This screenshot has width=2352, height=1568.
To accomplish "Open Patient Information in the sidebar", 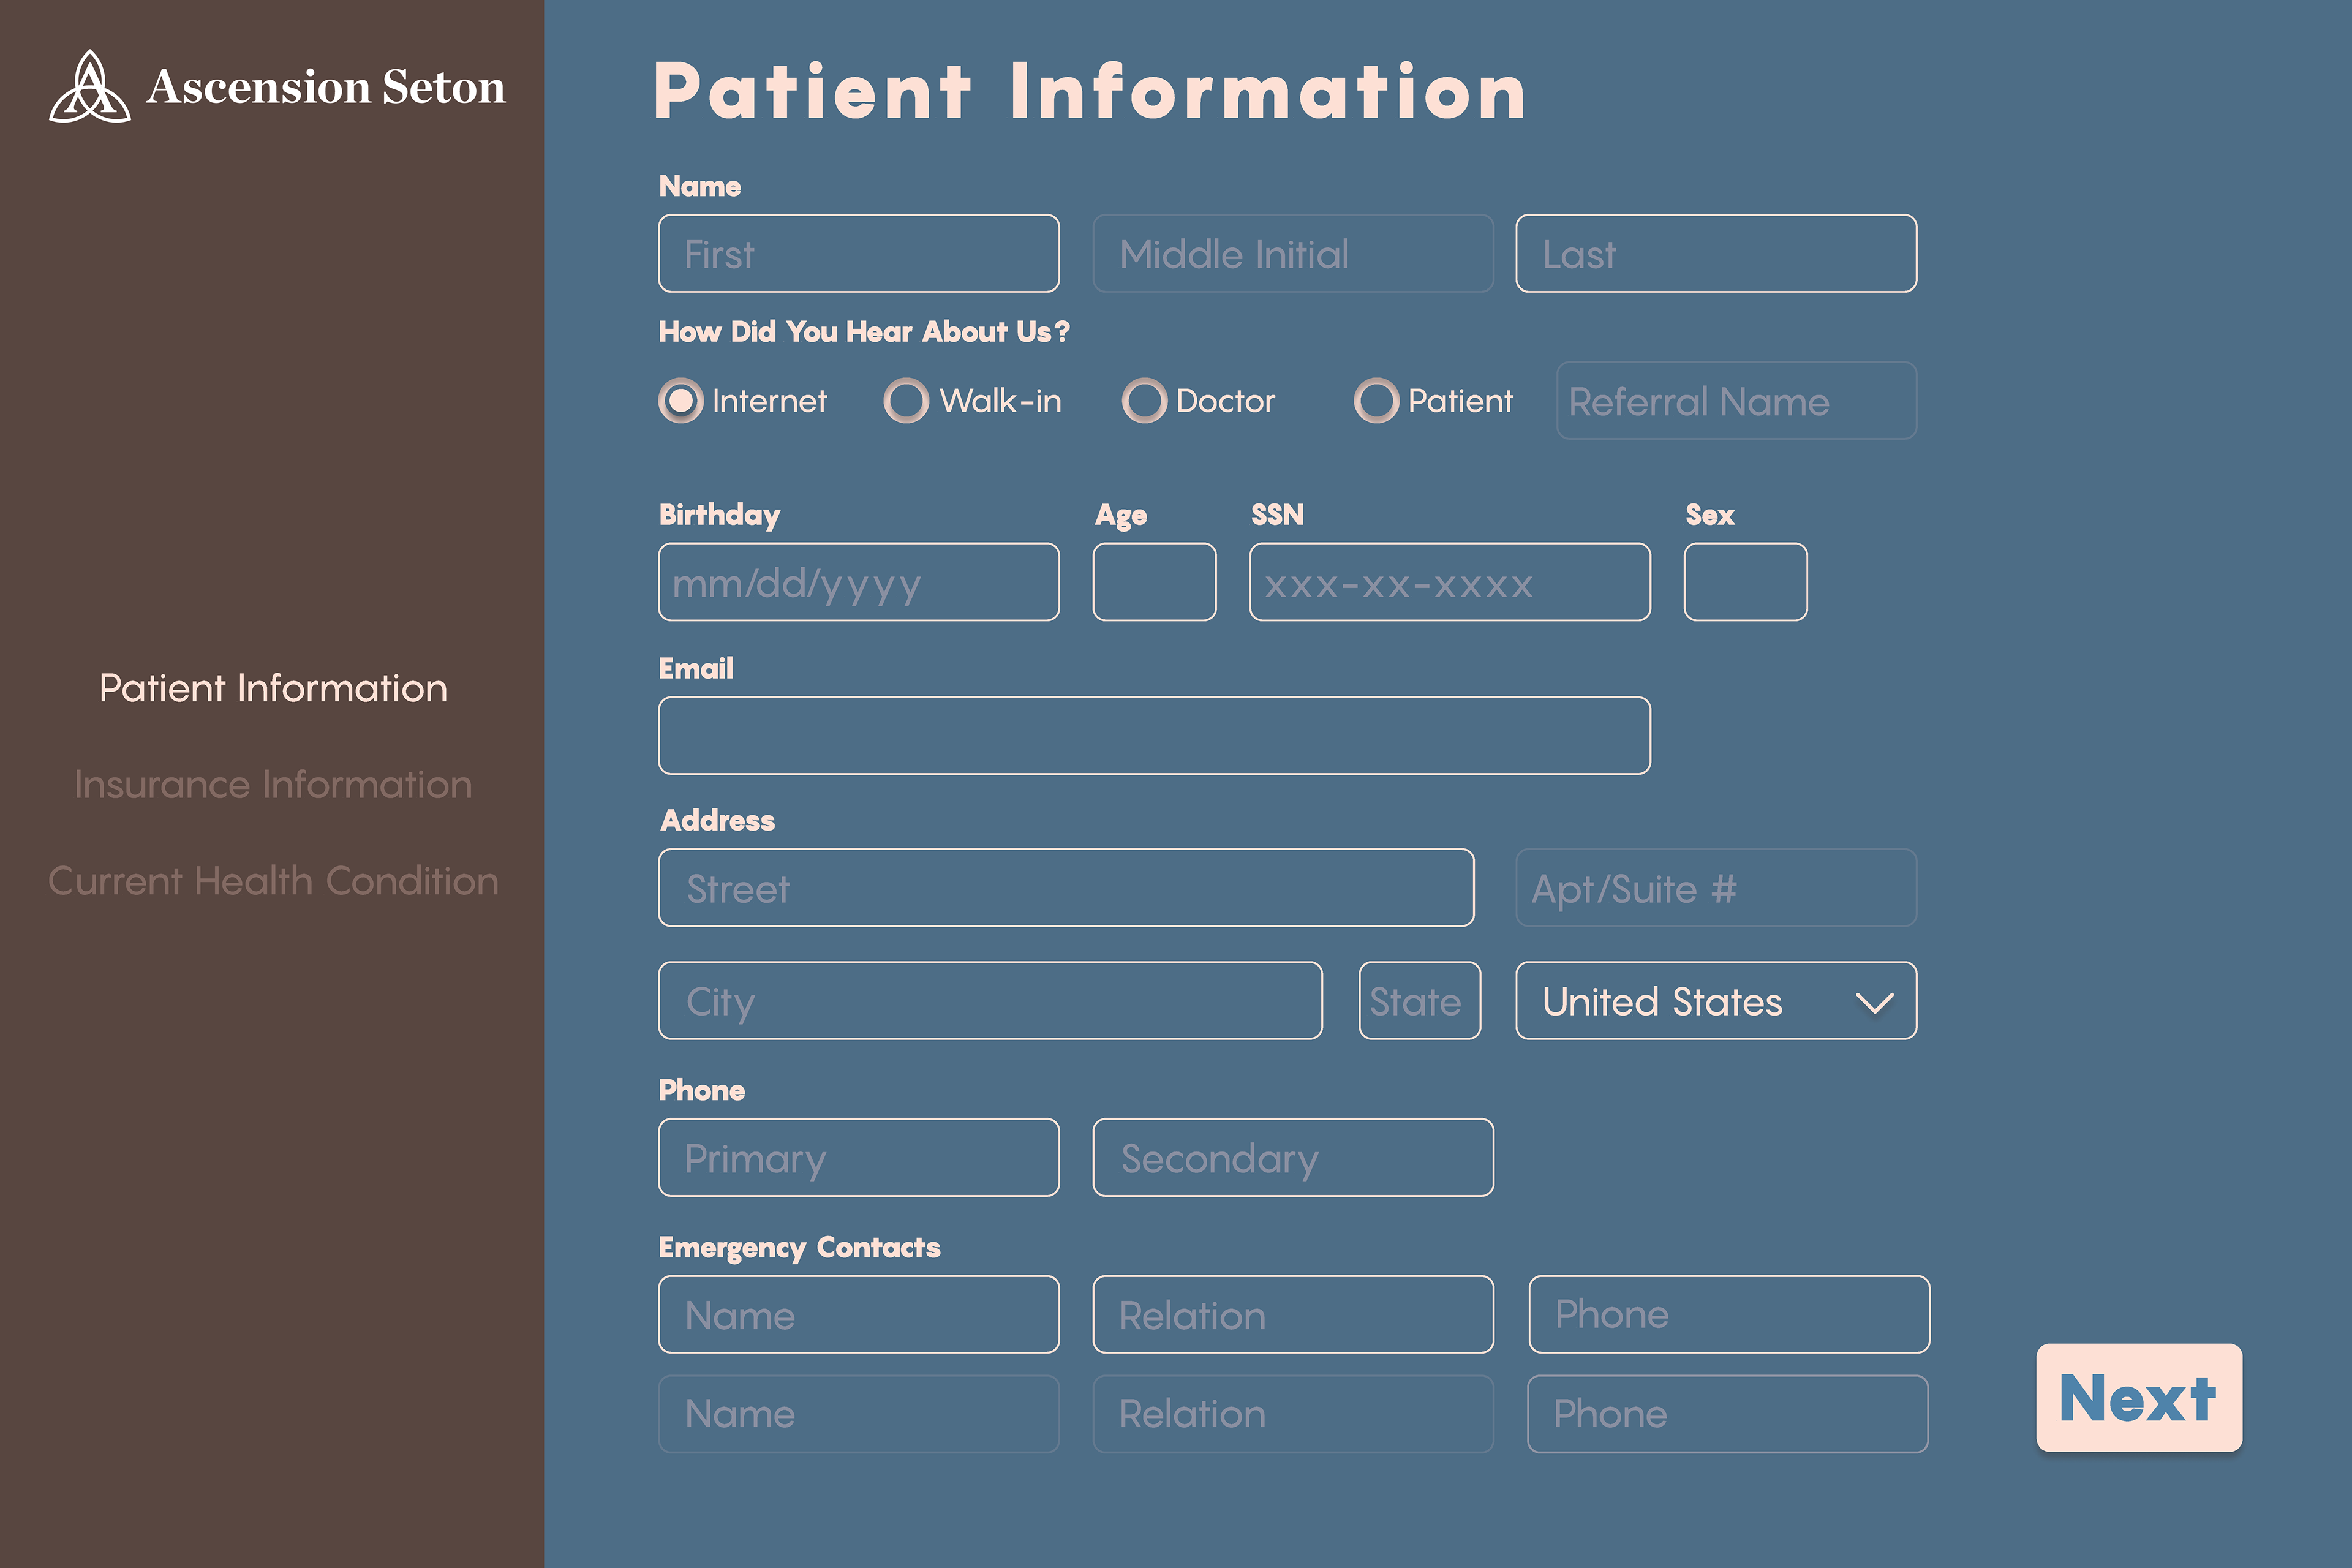I will (273, 688).
